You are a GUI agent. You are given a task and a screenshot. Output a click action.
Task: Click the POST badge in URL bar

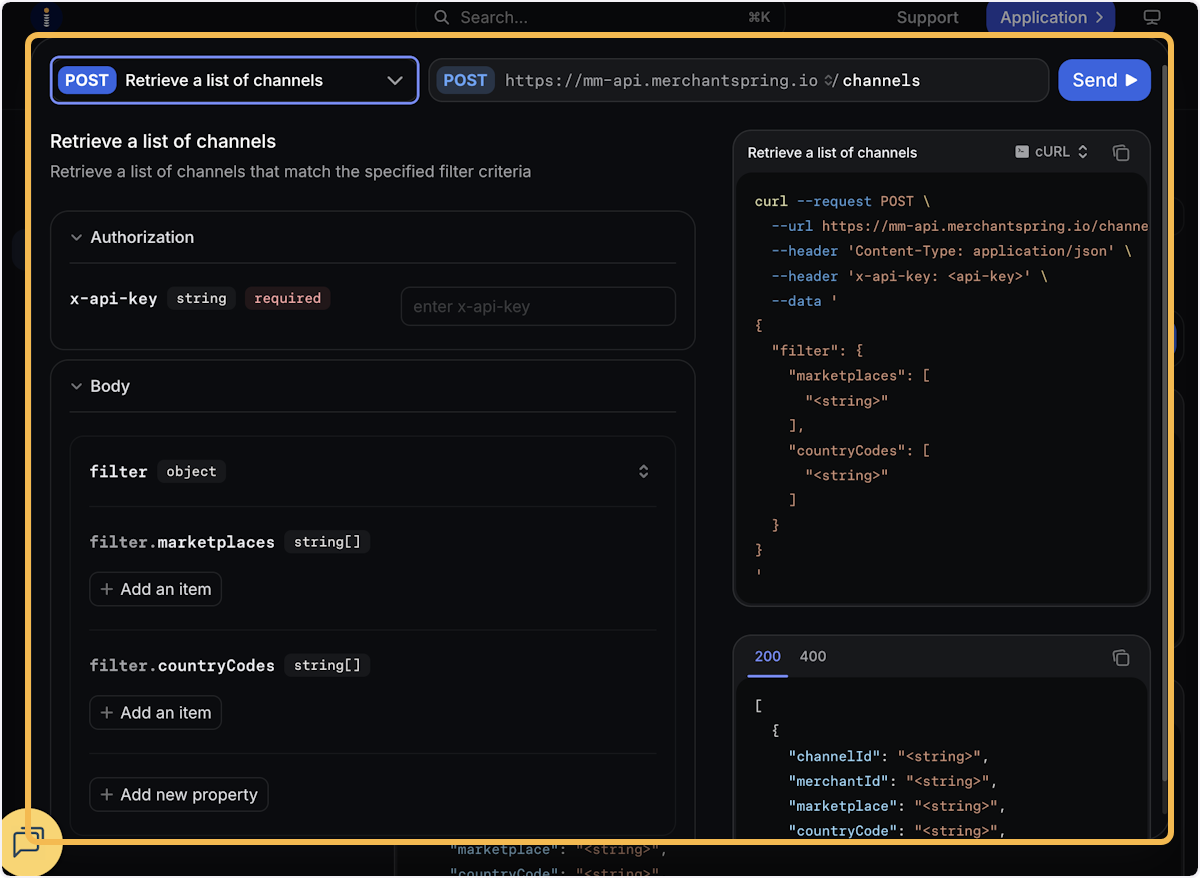point(465,80)
